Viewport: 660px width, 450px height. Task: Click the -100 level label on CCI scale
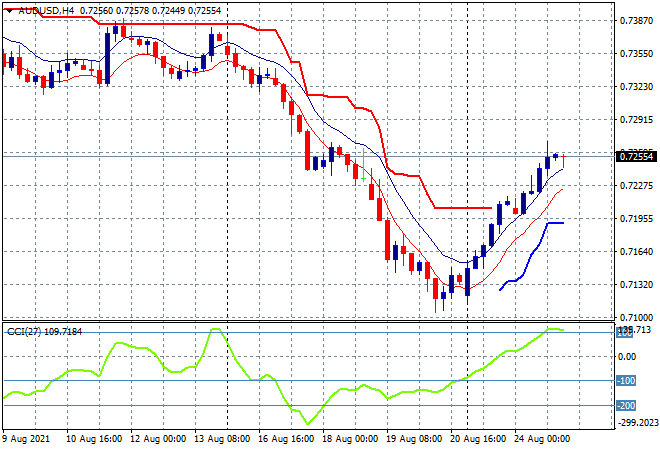click(626, 381)
